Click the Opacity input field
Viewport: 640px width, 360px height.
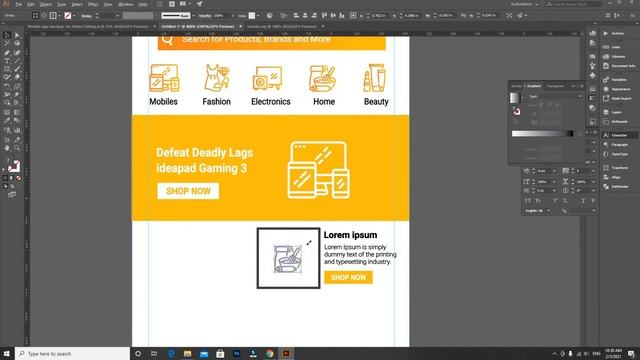coord(220,16)
